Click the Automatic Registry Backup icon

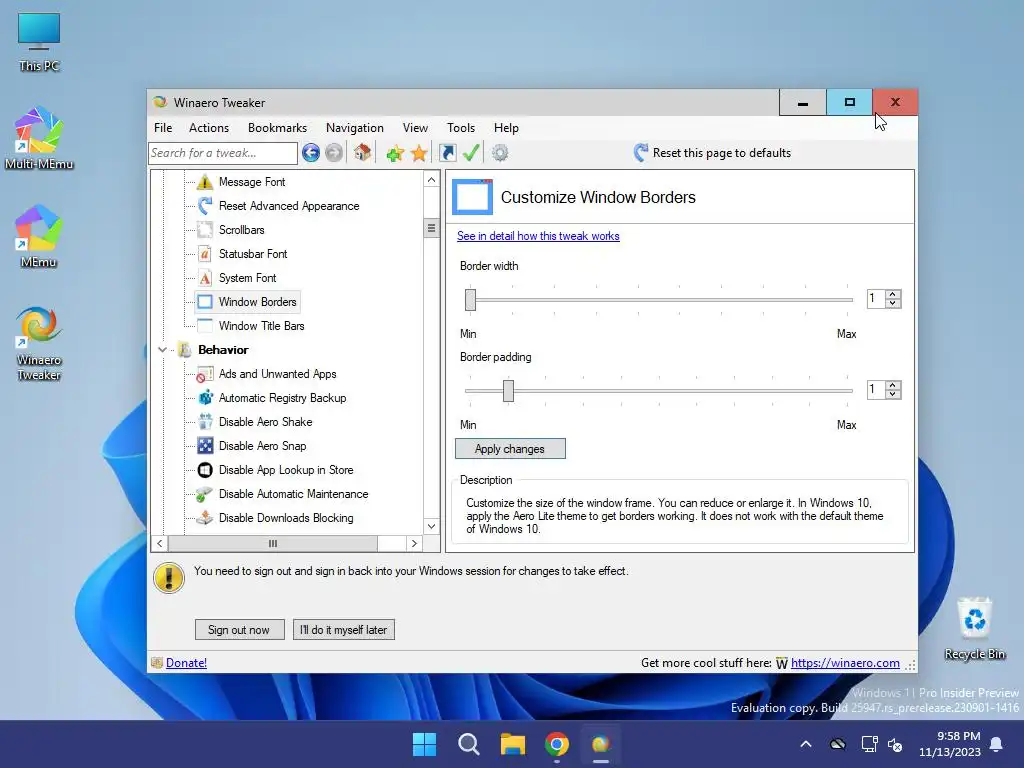pyautogui.click(x=205, y=398)
